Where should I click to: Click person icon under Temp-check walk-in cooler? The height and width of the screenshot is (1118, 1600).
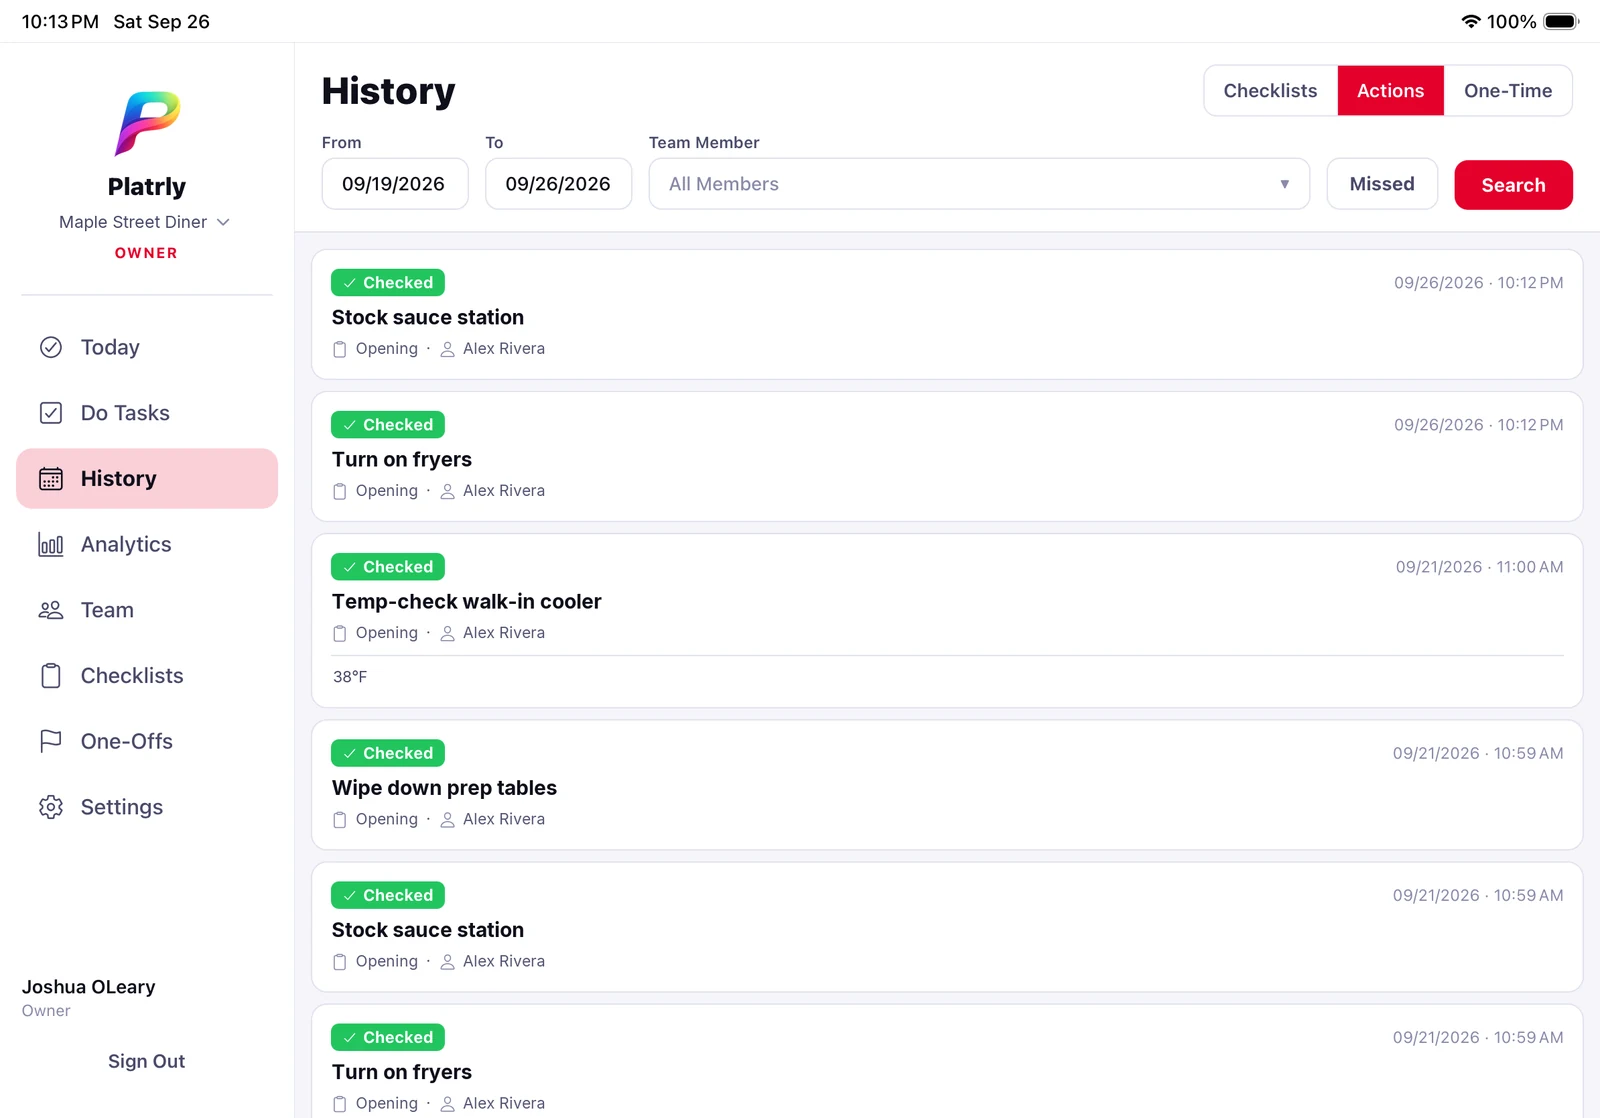(448, 633)
